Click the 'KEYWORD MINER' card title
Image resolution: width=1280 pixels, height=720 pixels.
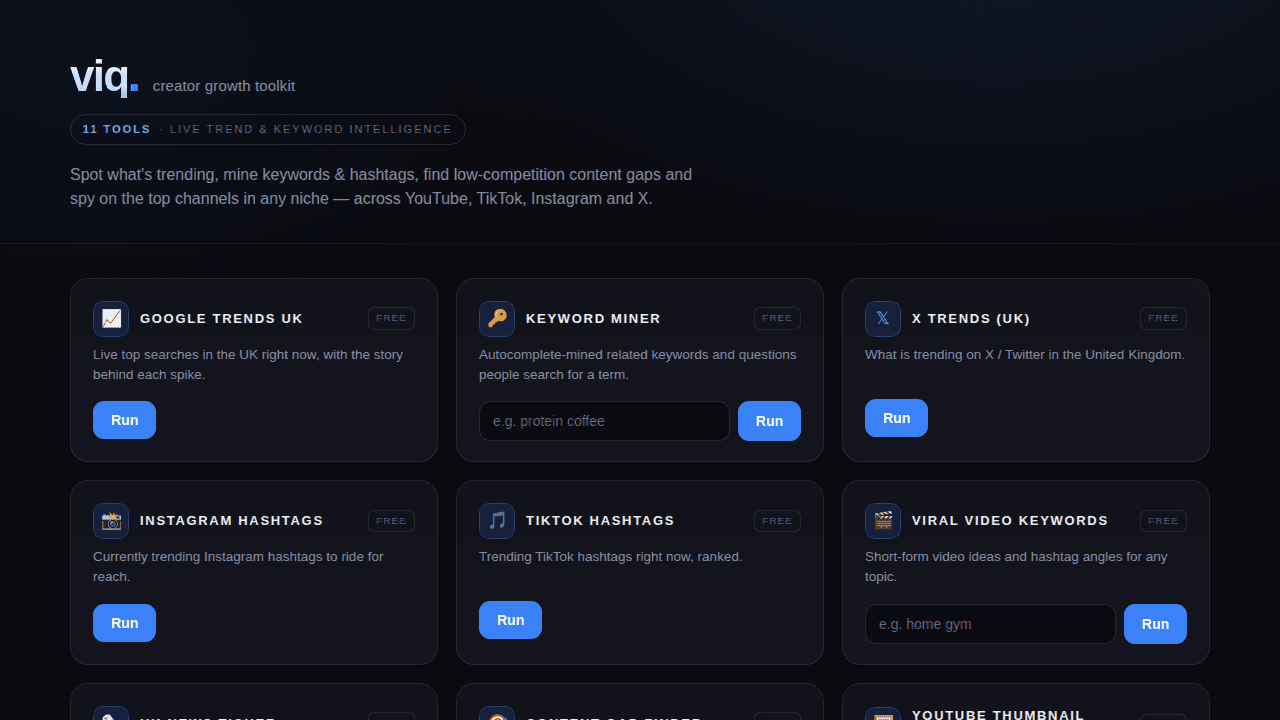[x=593, y=319]
